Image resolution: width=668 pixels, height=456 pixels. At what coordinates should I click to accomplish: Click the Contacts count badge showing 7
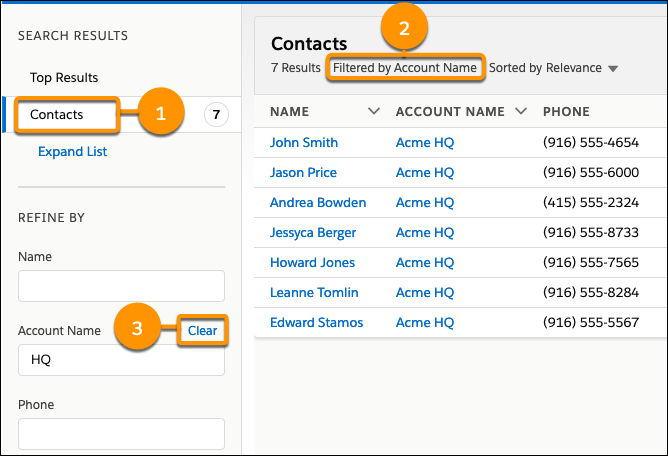(x=216, y=114)
